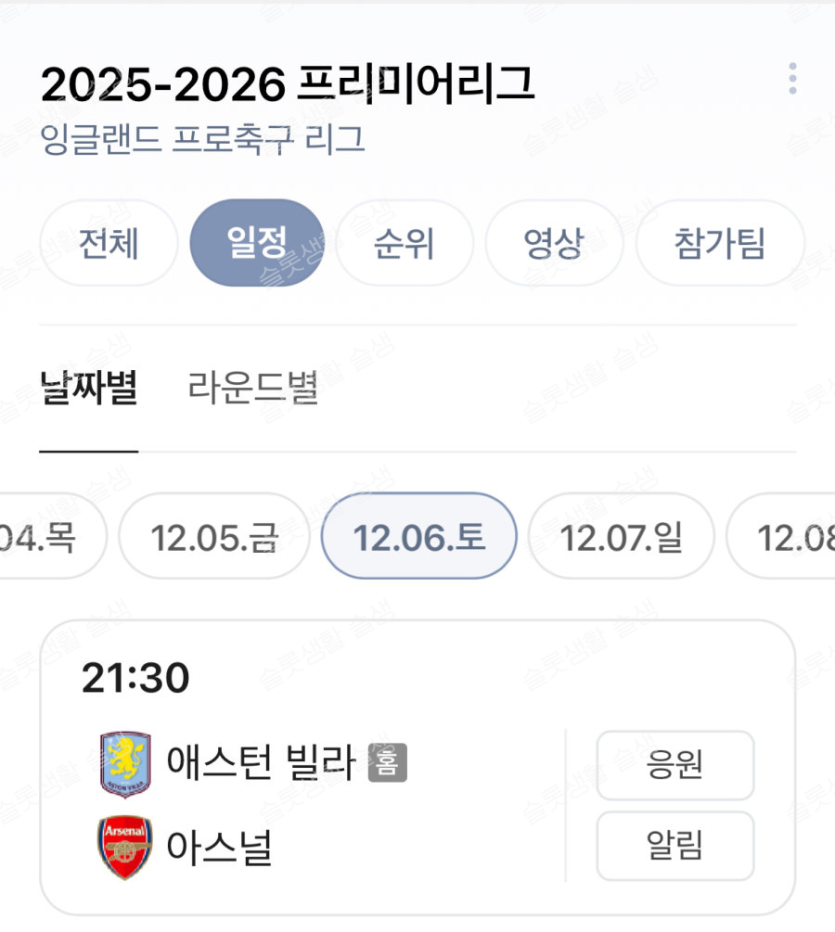This screenshot has height=932, width=835.
Task: Open the 애스턴 빌라 team link
Action: point(261,765)
